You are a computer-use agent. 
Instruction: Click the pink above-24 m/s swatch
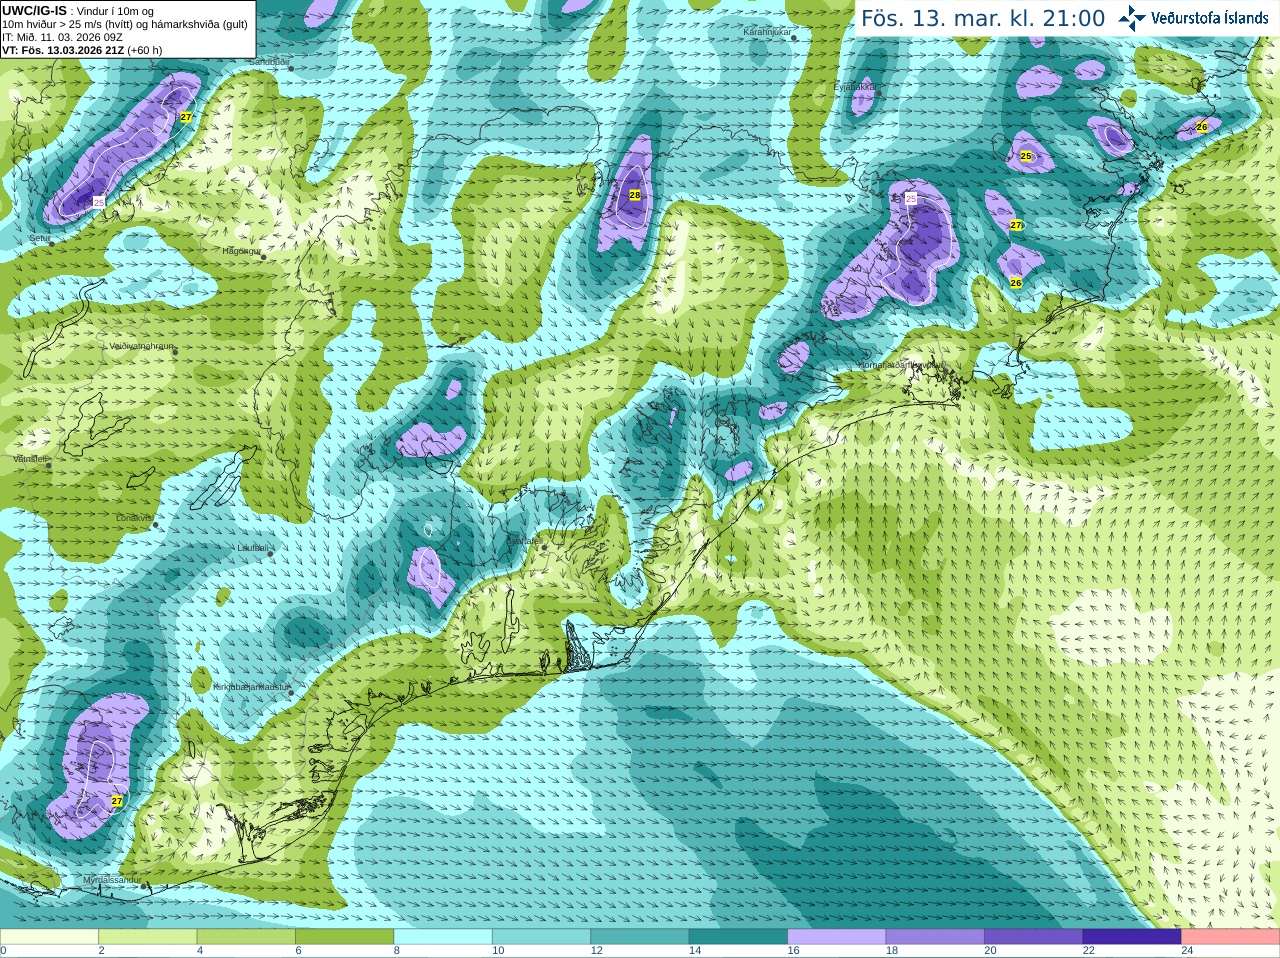pyautogui.click(x=1231, y=937)
